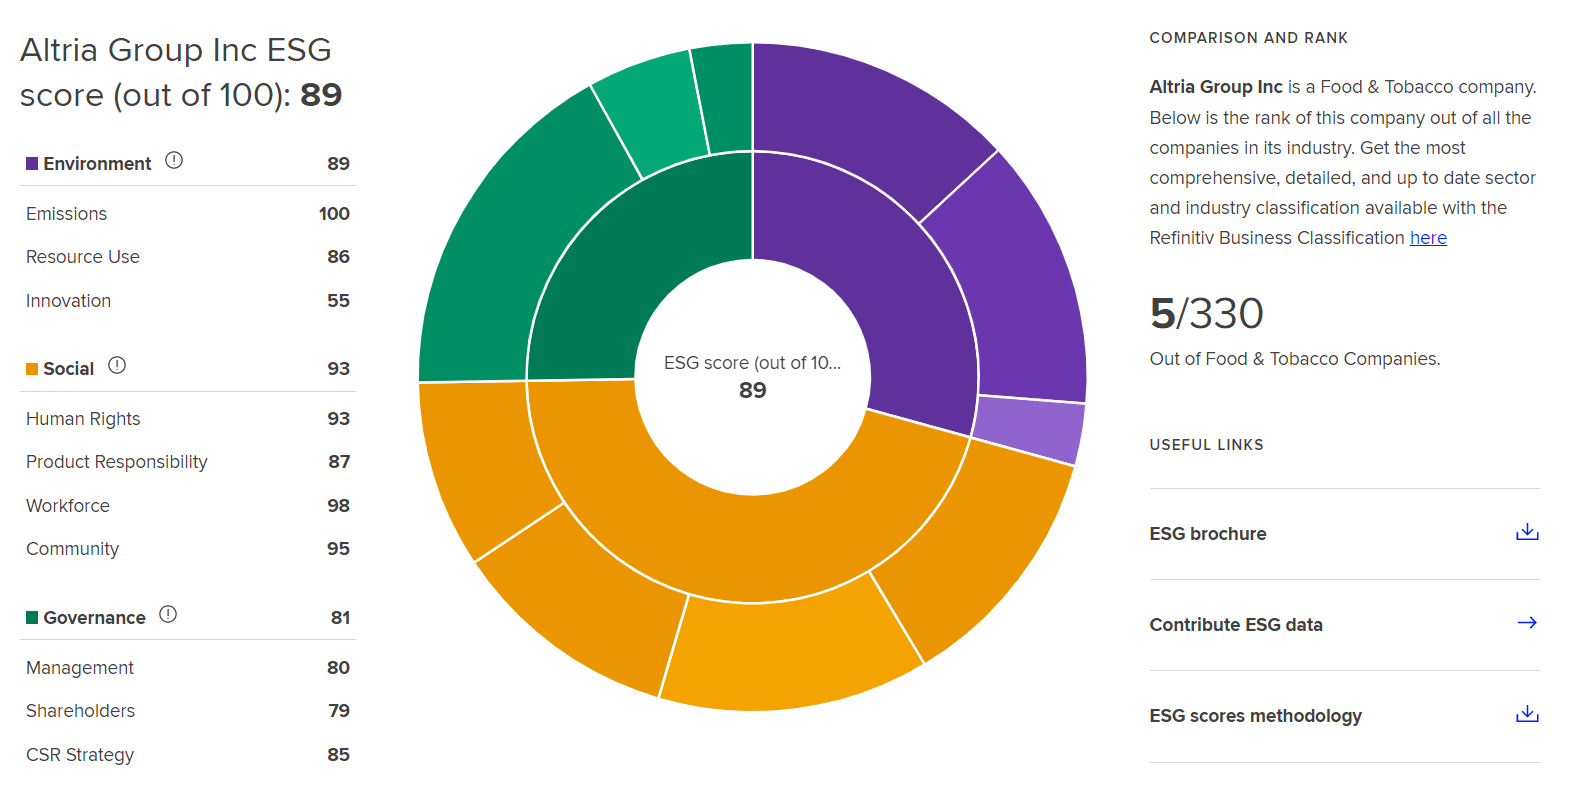Open the Contribute ESG data link
This screenshot has width=1578, height=790.
tap(1236, 625)
